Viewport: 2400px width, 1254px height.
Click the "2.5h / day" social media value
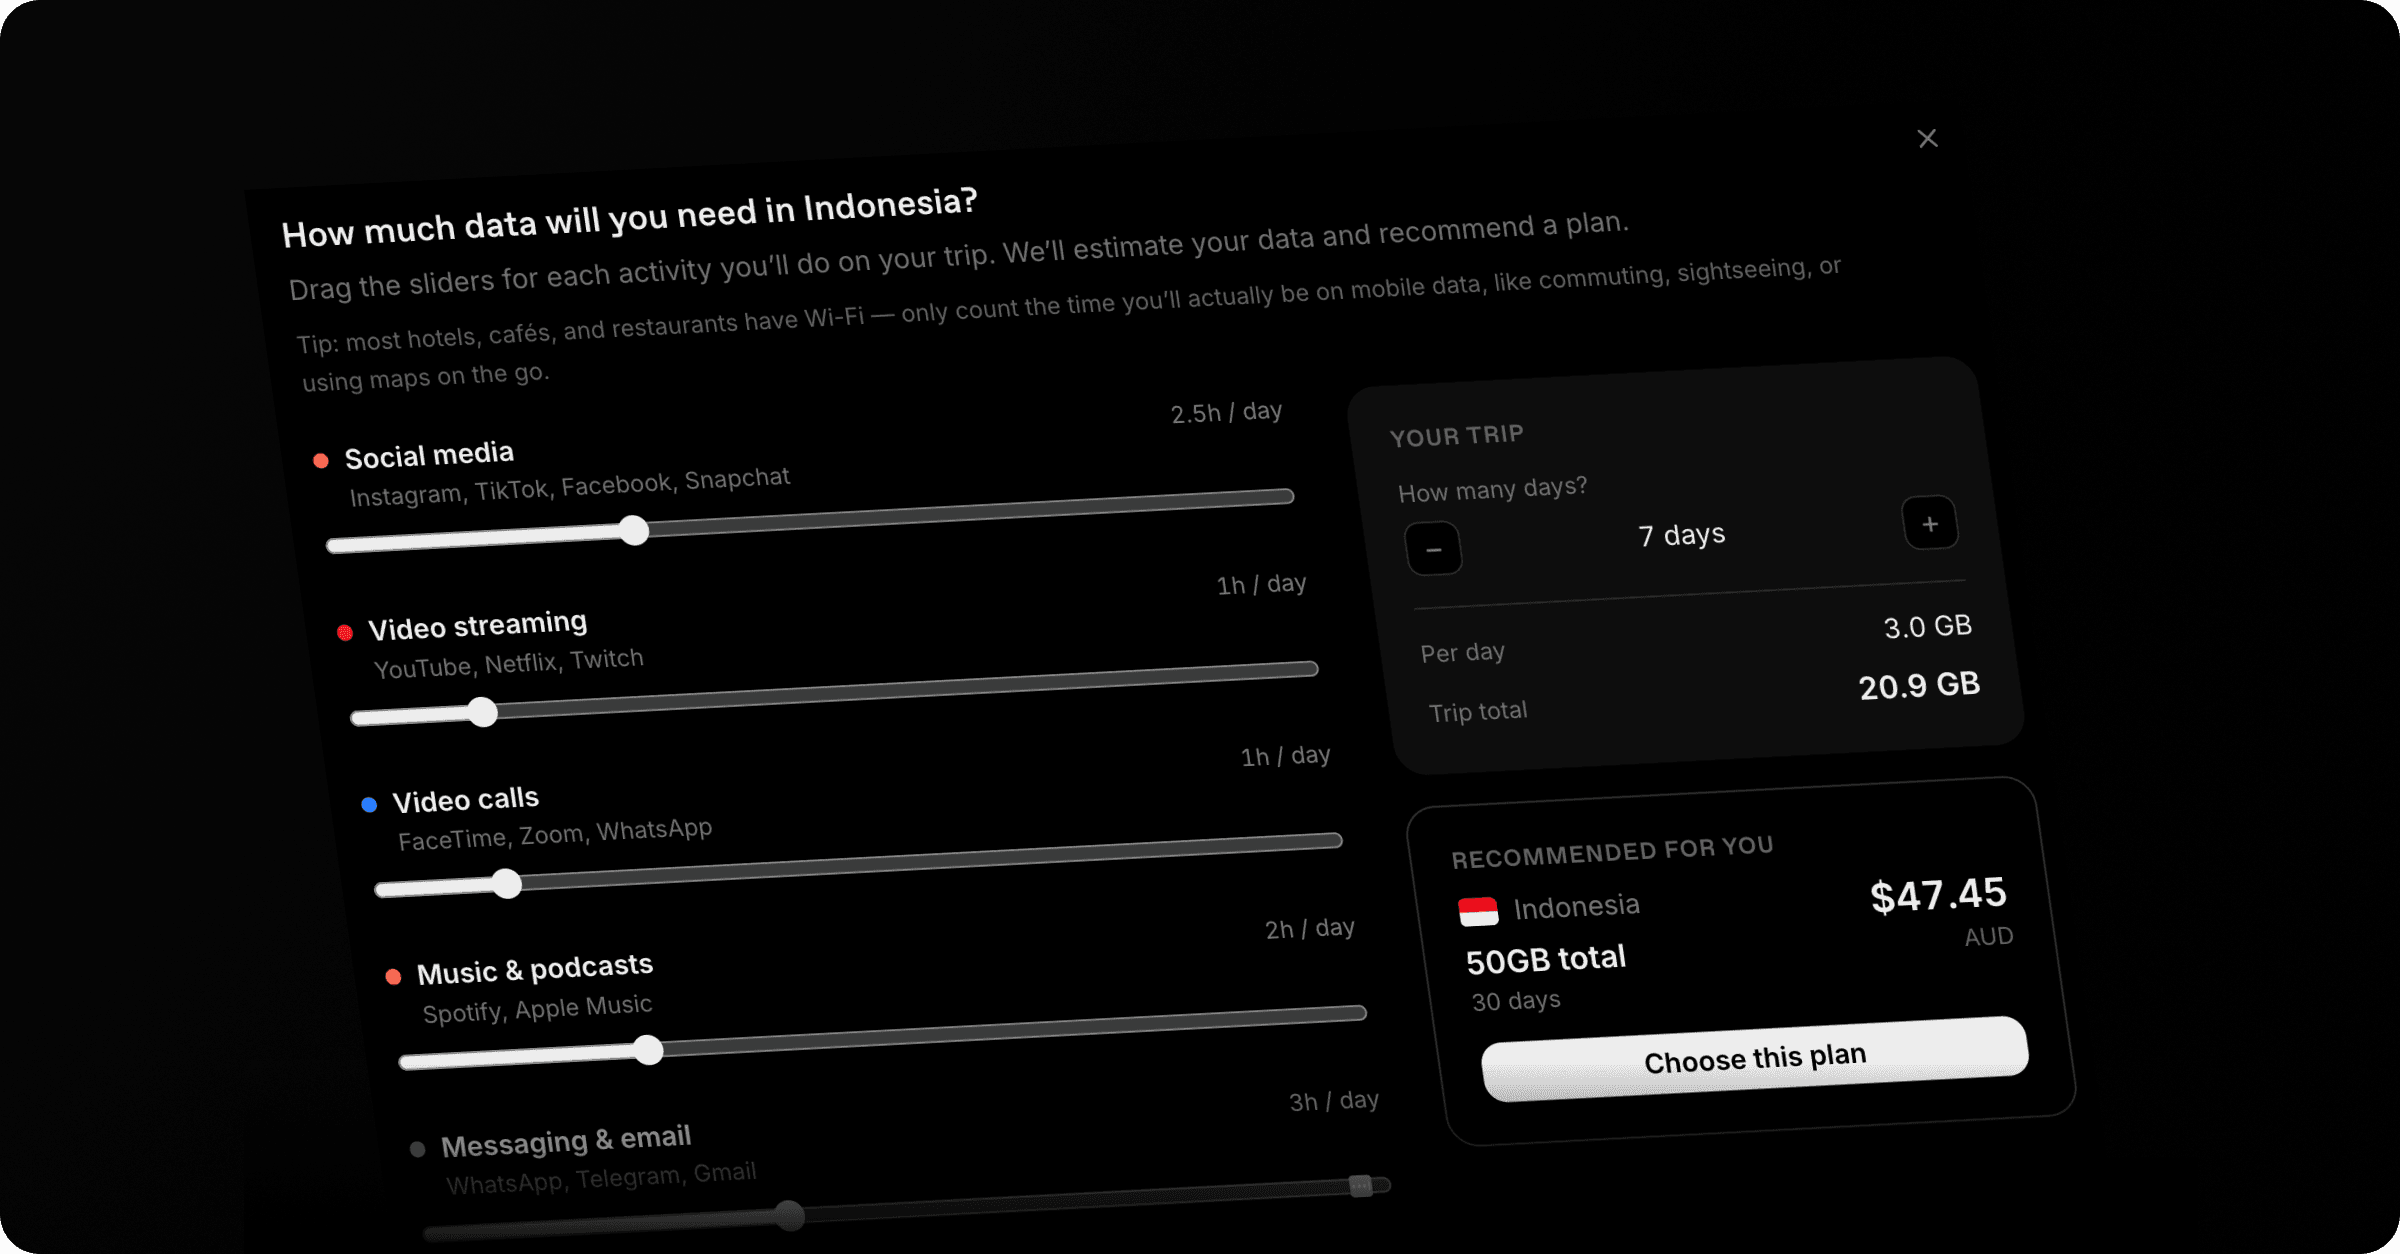[1227, 412]
